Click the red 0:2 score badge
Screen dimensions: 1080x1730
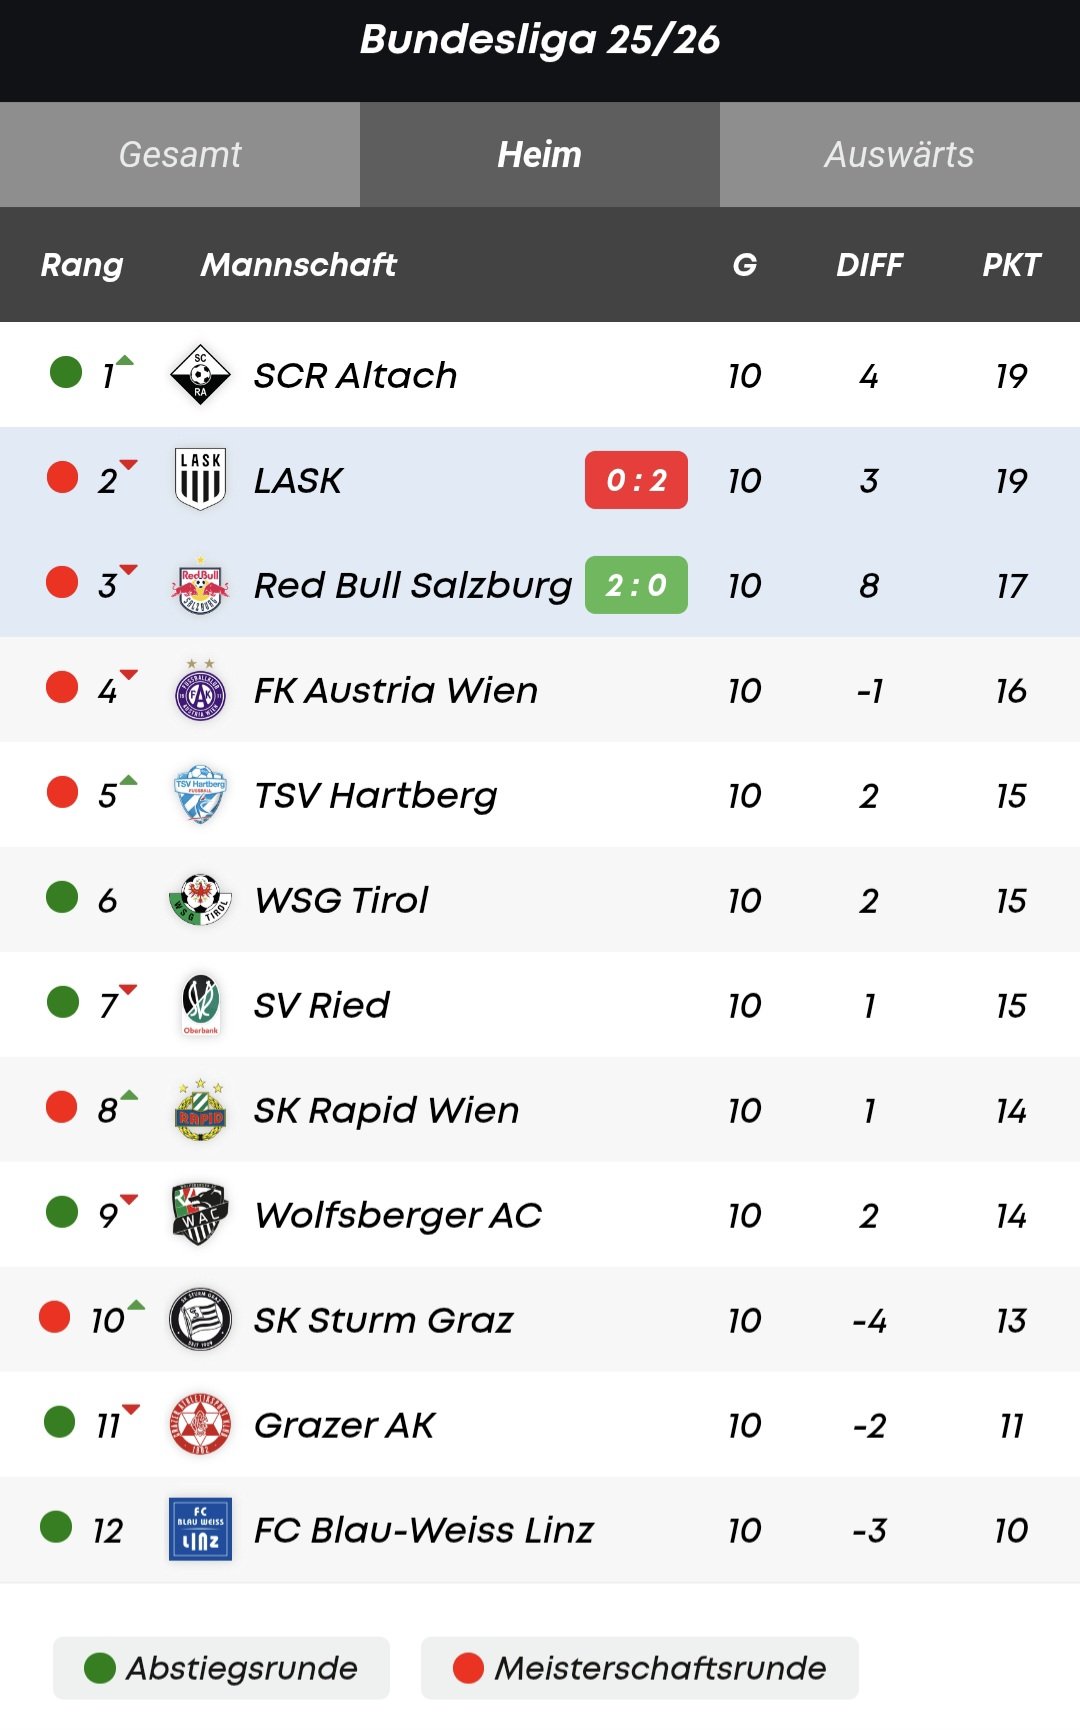(x=636, y=480)
